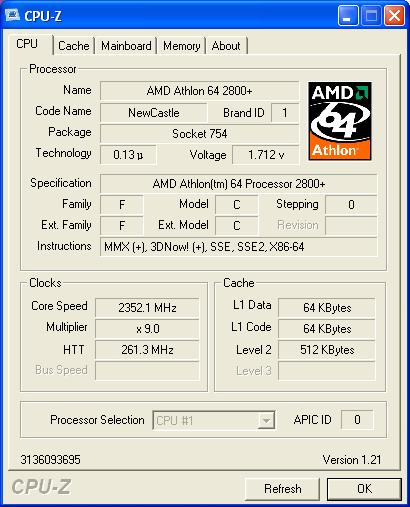Click the Refresh button
Screen dimensions: 410x507
282,489
